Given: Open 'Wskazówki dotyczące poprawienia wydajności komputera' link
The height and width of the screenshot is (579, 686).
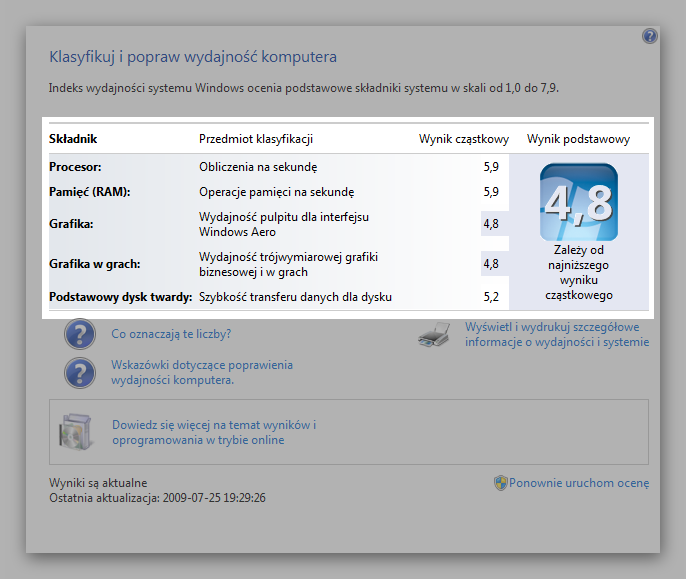Looking at the screenshot, I should 202,372.
